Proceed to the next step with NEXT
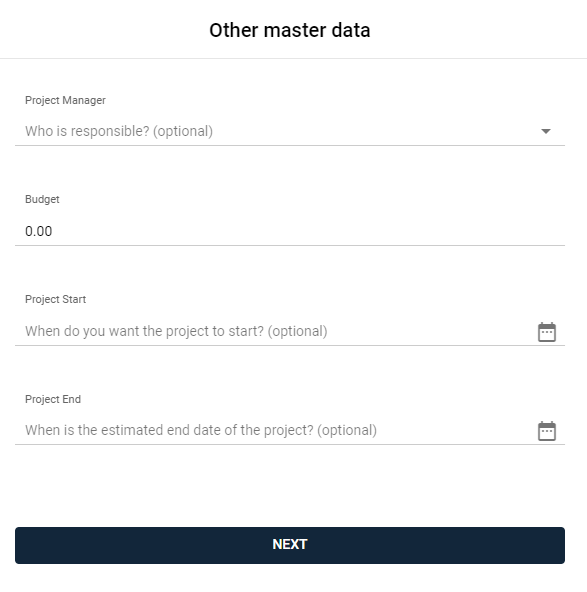Viewport: 587px width, 592px height. (290, 545)
